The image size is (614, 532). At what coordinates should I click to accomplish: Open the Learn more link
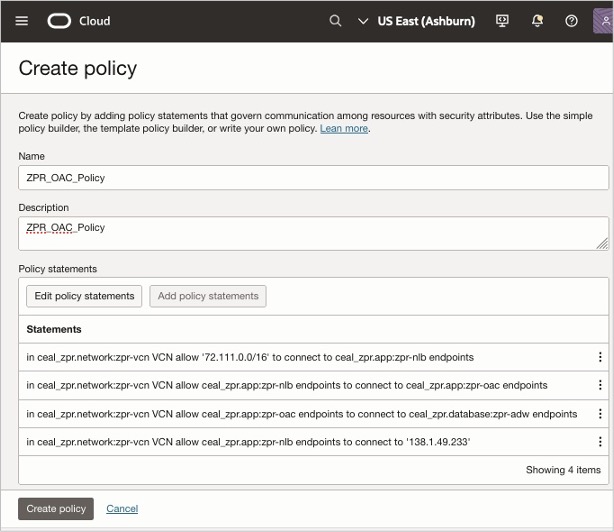344,129
